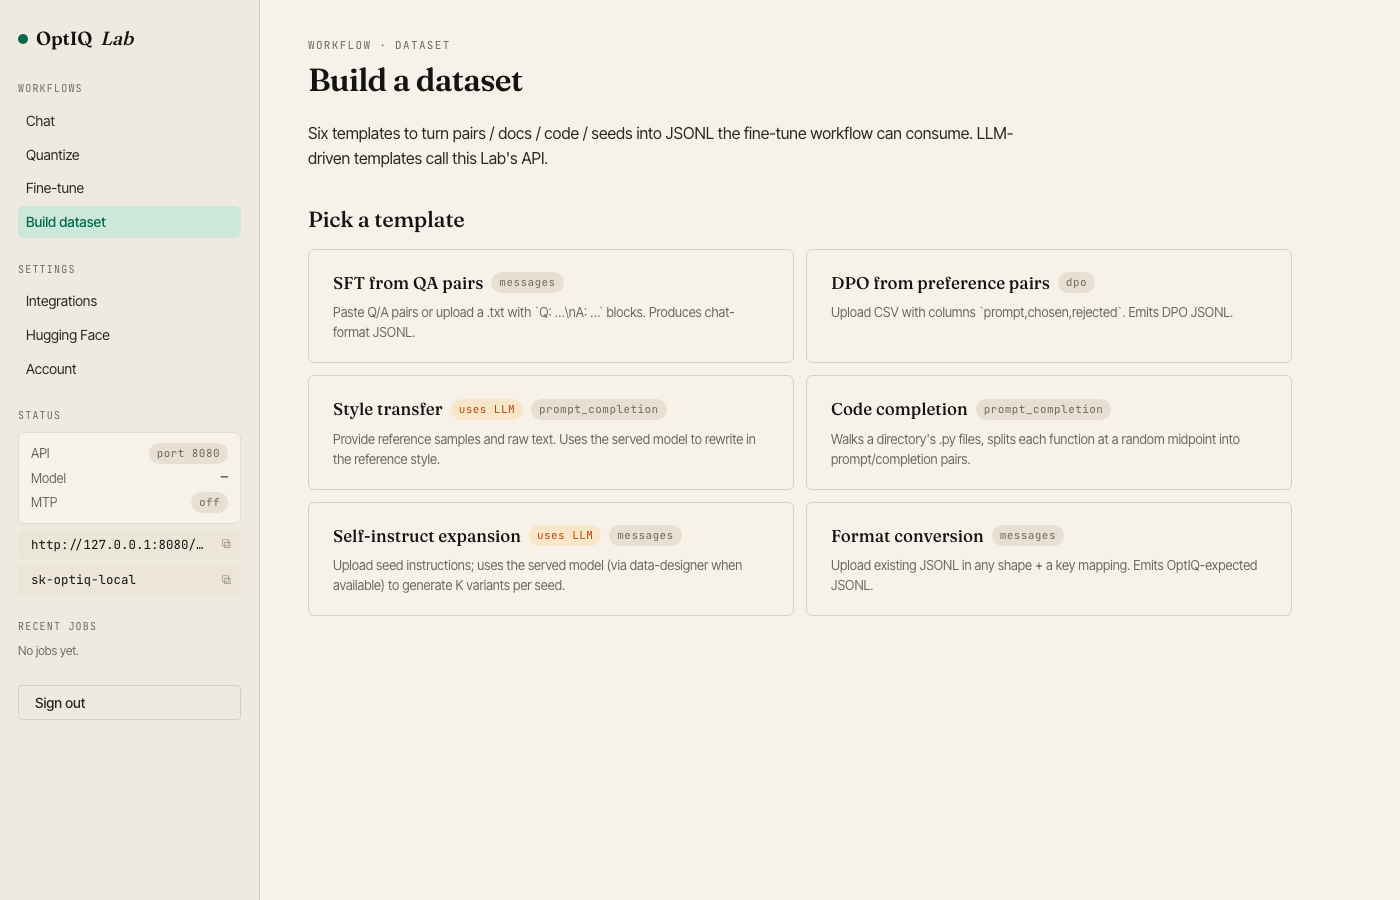Click the prompt_completion tag on Code completion
1400x900 pixels.
click(x=1043, y=410)
